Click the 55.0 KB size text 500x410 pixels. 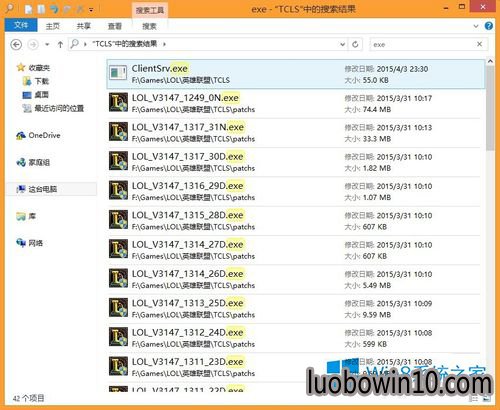point(375,80)
